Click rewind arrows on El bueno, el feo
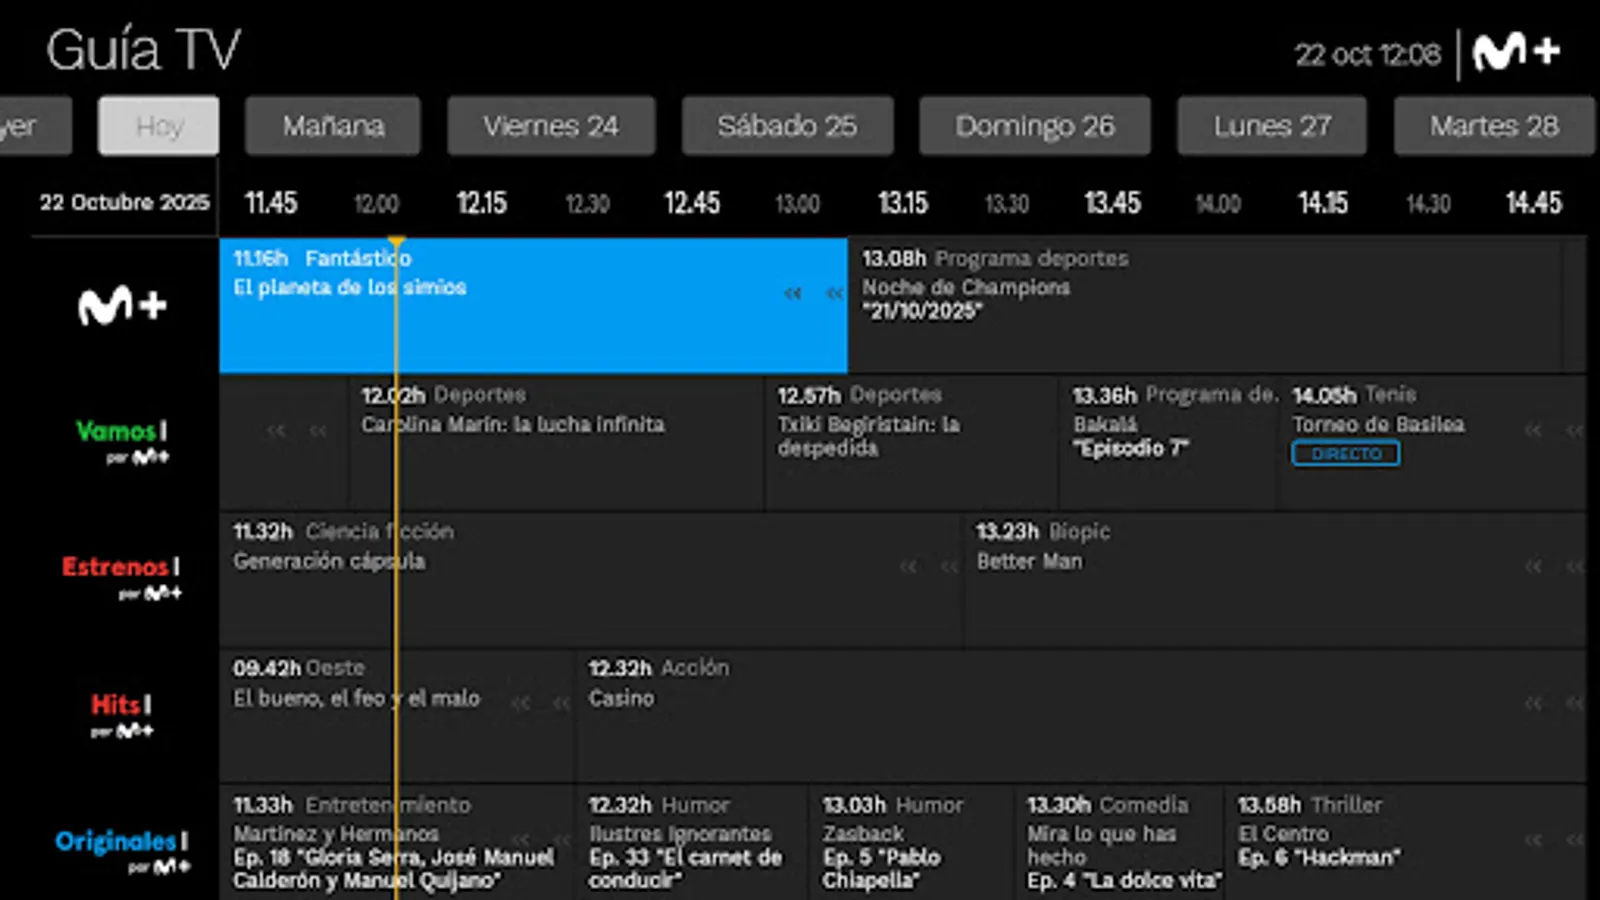Screen dimensions: 1600x900 click(x=541, y=704)
